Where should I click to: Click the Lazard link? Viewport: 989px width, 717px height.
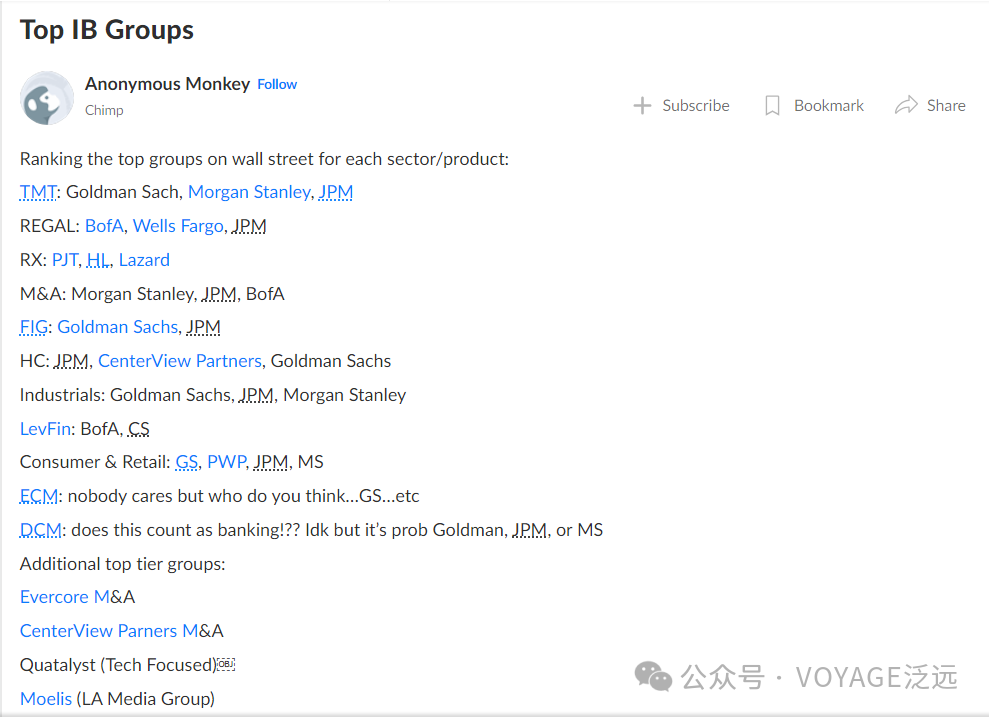(144, 260)
